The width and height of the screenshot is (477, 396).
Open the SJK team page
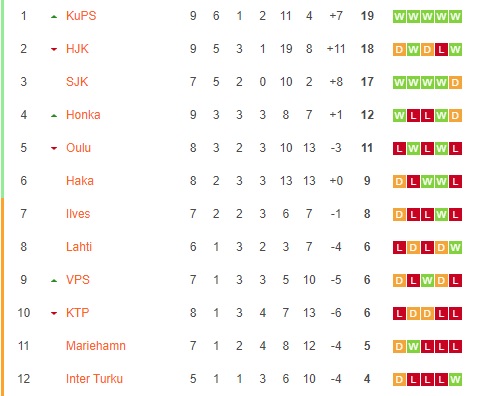click(77, 82)
